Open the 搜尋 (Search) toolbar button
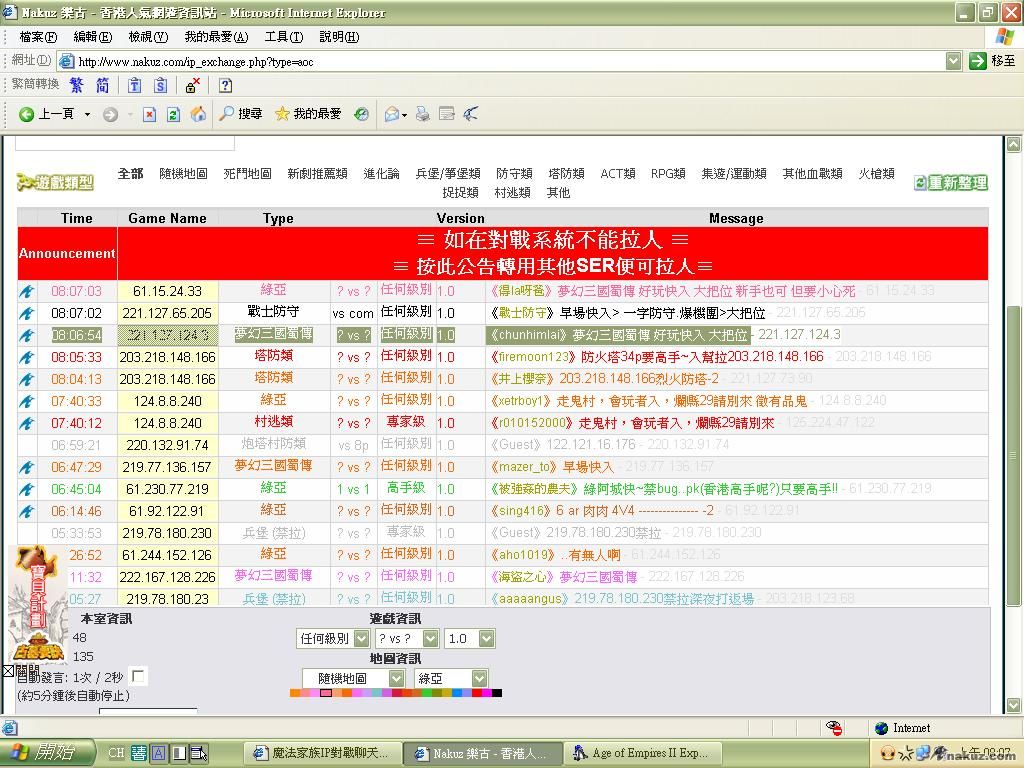The height and width of the screenshot is (768, 1024). click(x=241, y=114)
